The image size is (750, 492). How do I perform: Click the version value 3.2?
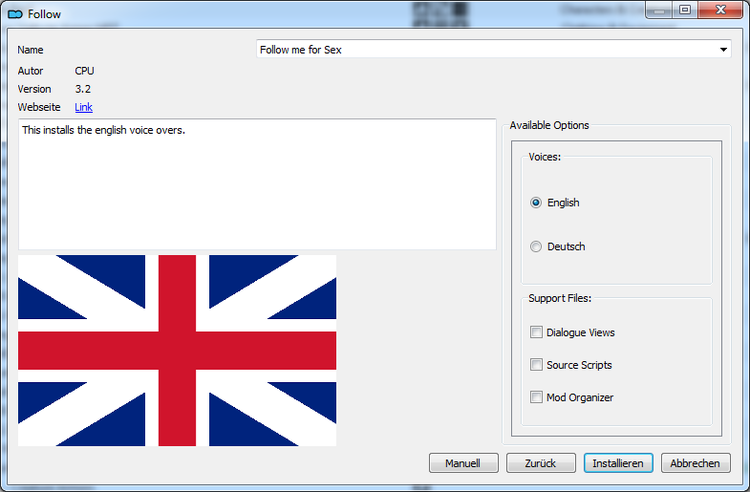click(x=83, y=89)
